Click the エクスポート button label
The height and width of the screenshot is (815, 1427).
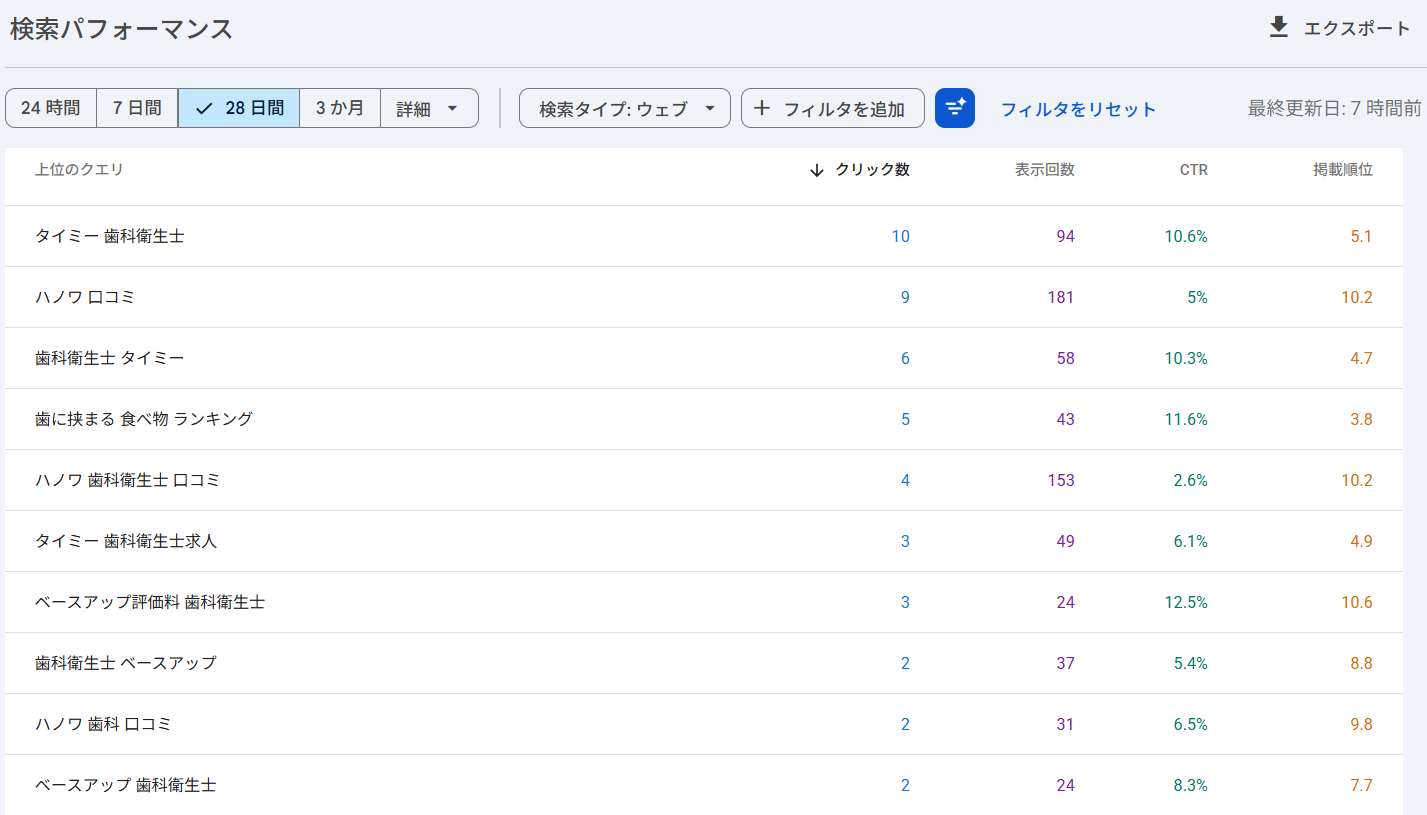[x=1357, y=28]
